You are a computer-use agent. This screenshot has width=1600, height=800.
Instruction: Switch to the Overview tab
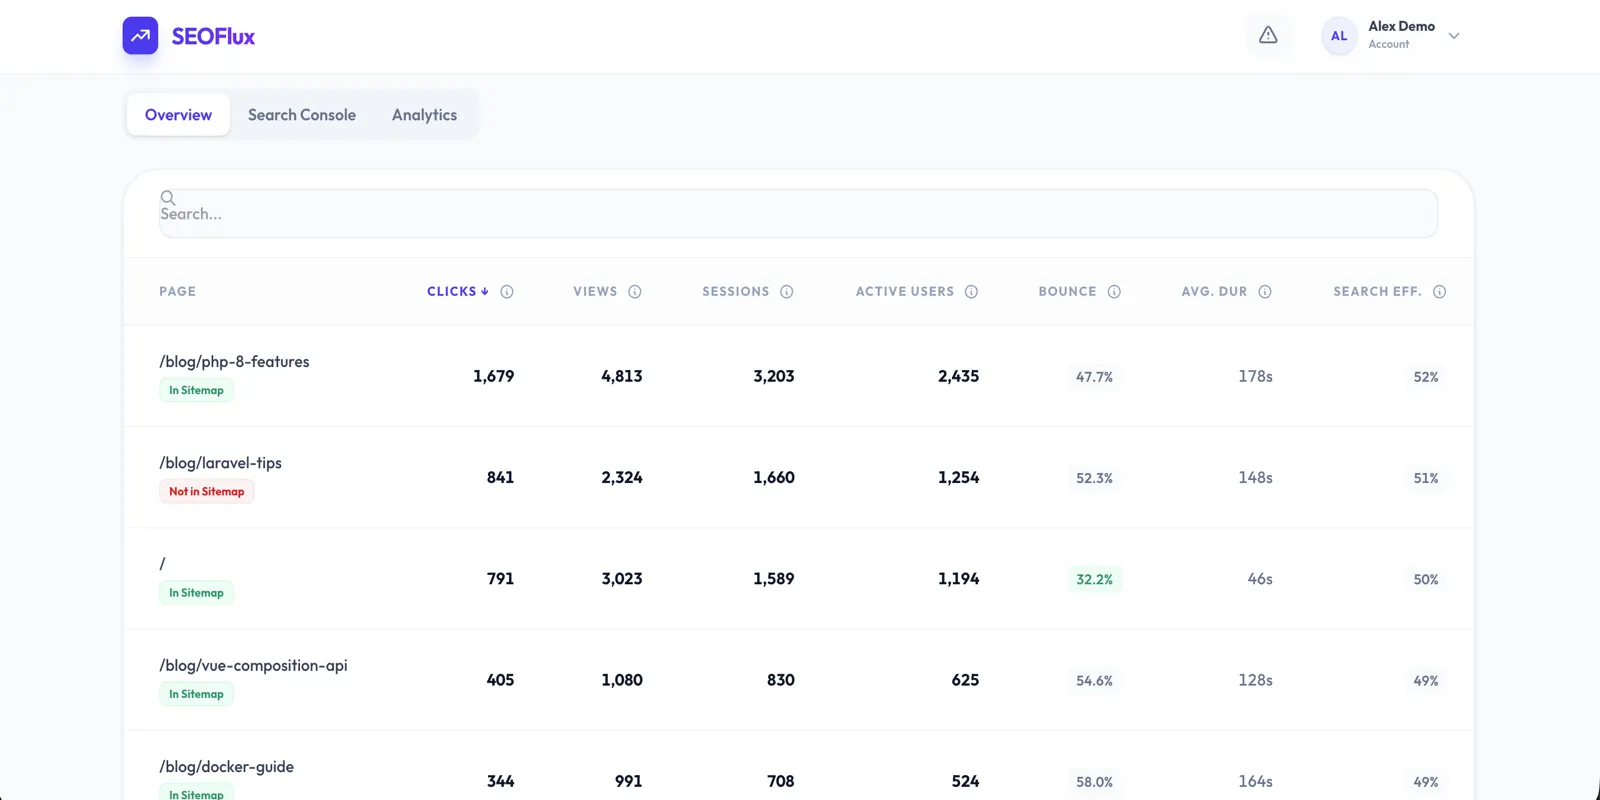[178, 115]
